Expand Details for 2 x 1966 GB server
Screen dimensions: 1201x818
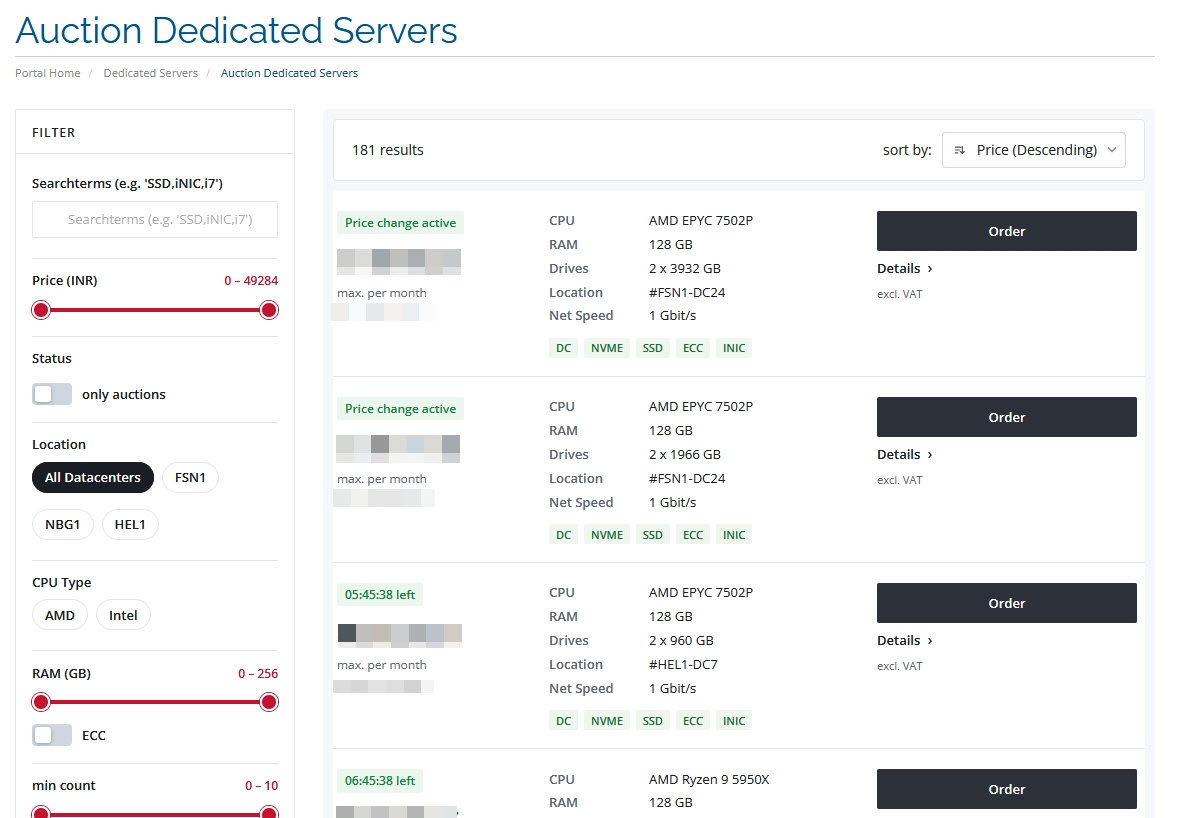(904, 454)
